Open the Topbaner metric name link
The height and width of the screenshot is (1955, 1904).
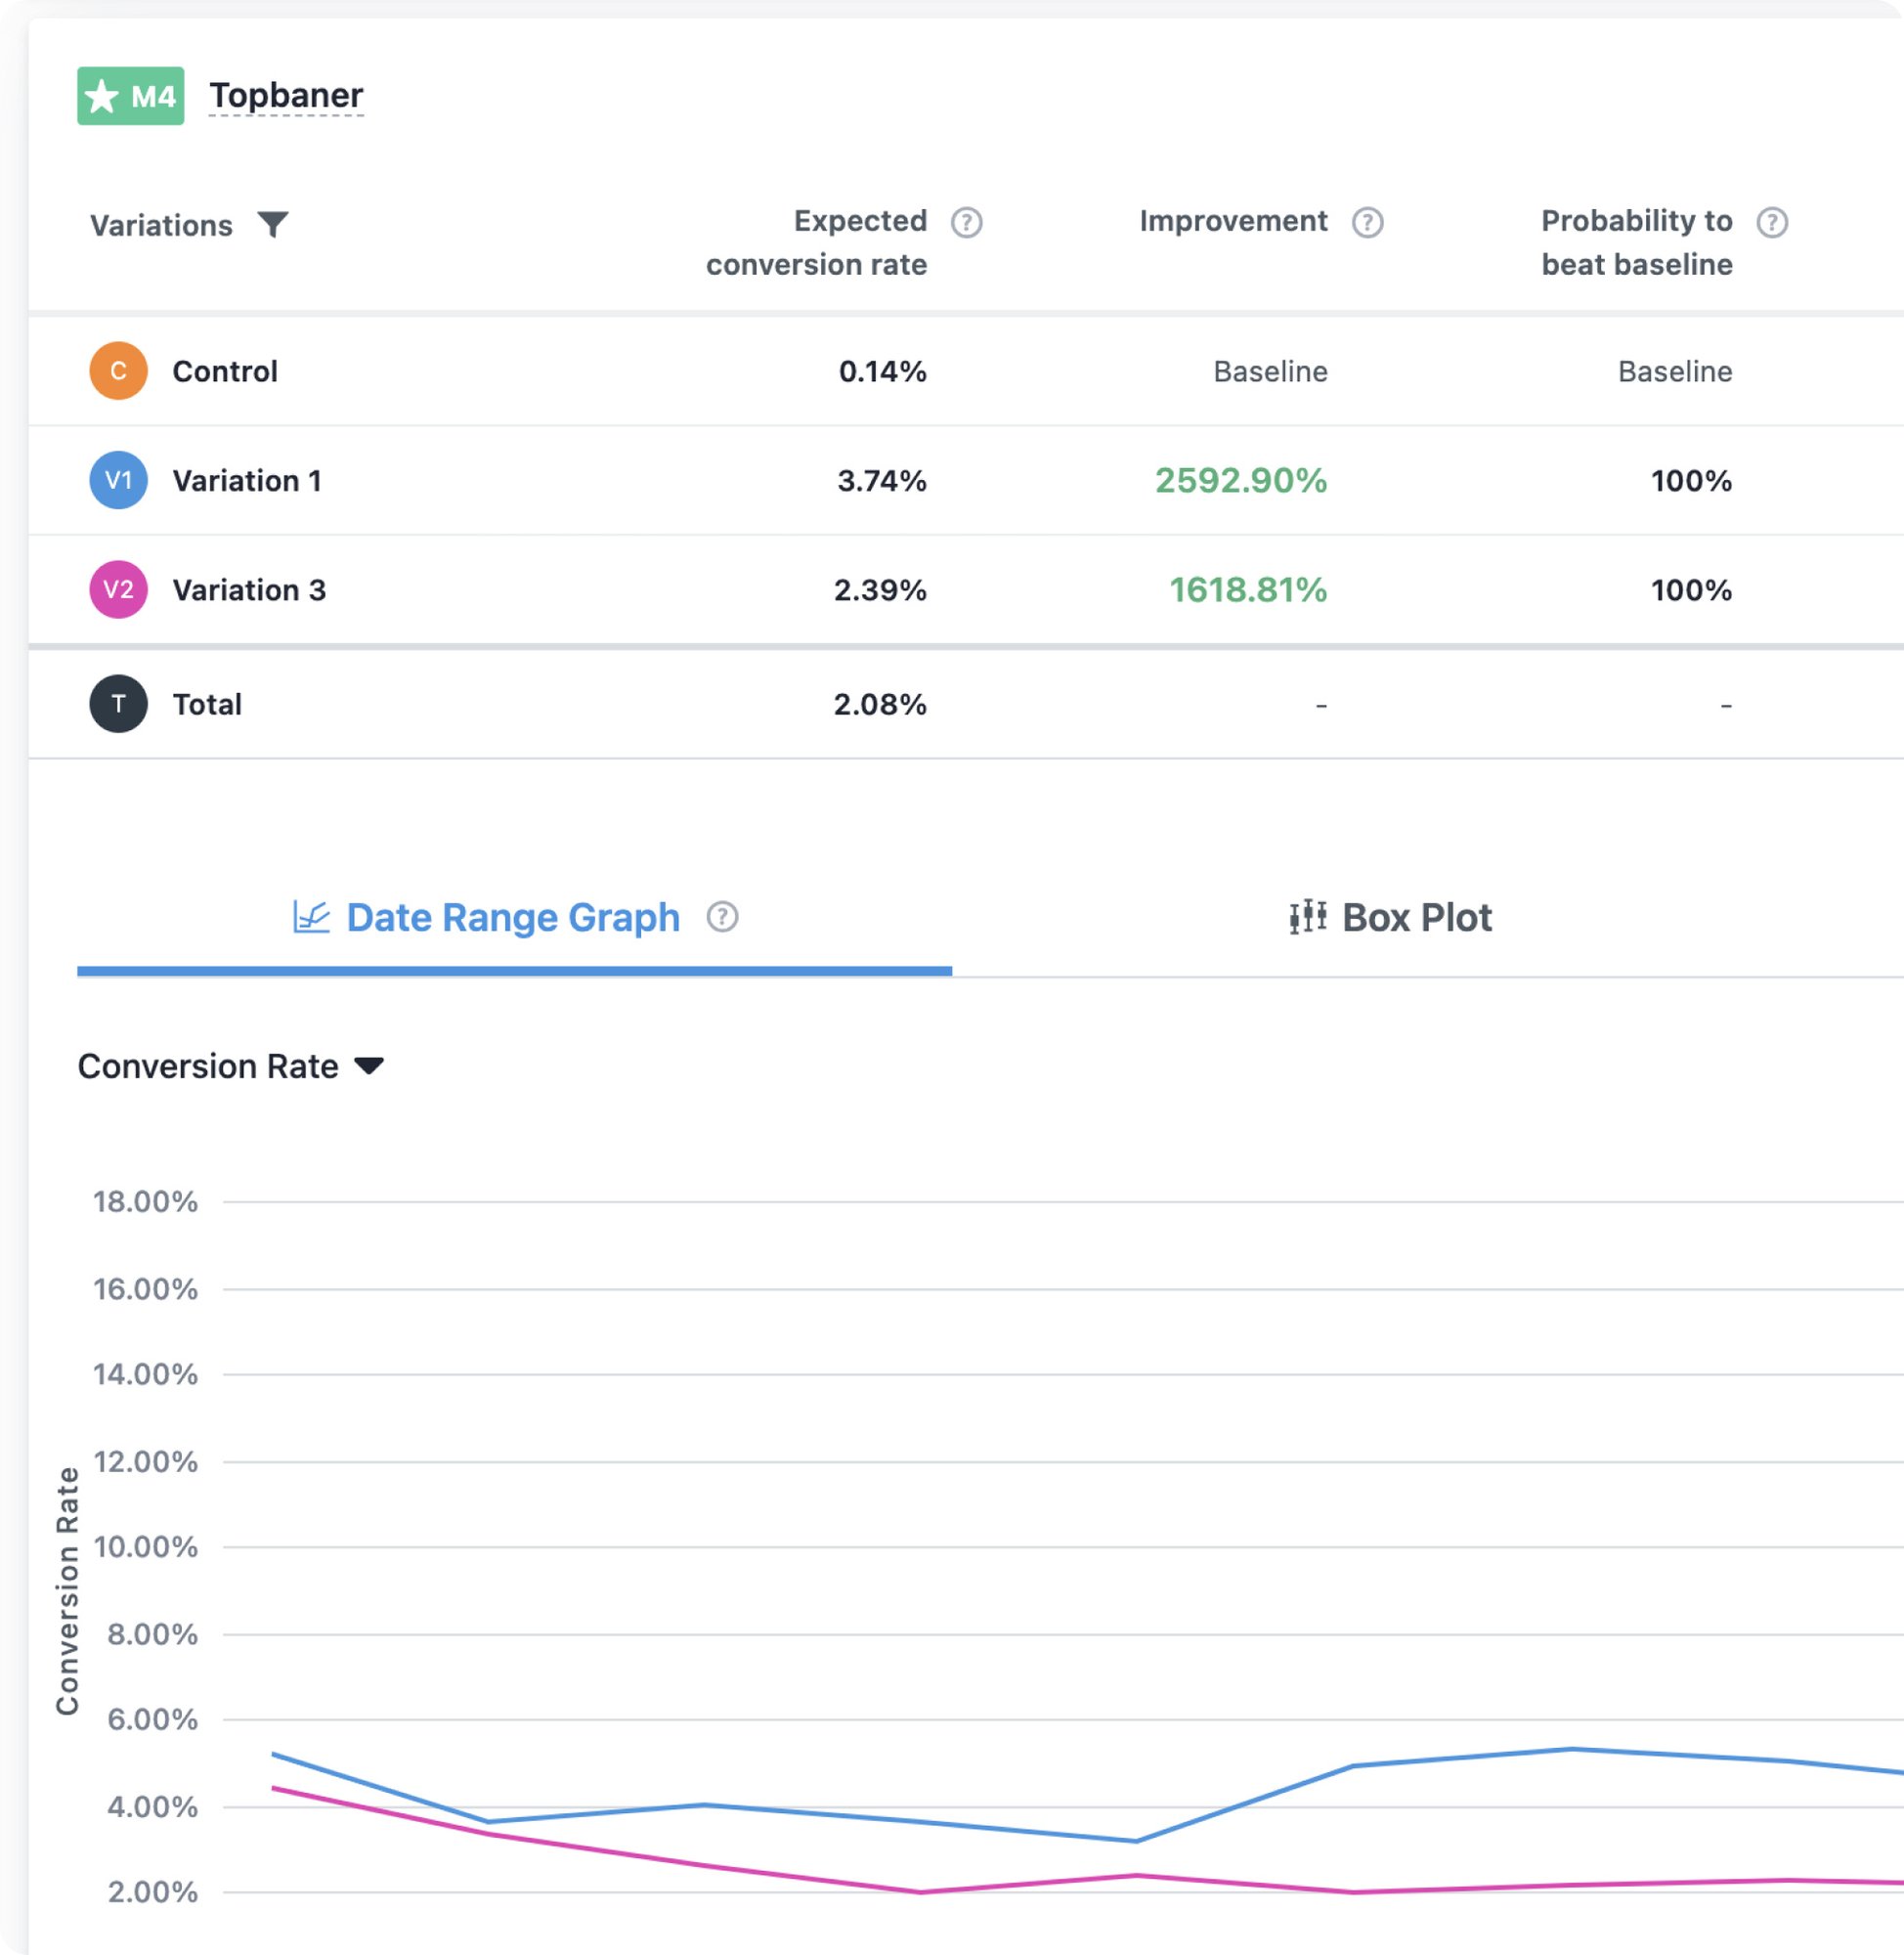pyautogui.click(x=286, y=96)
